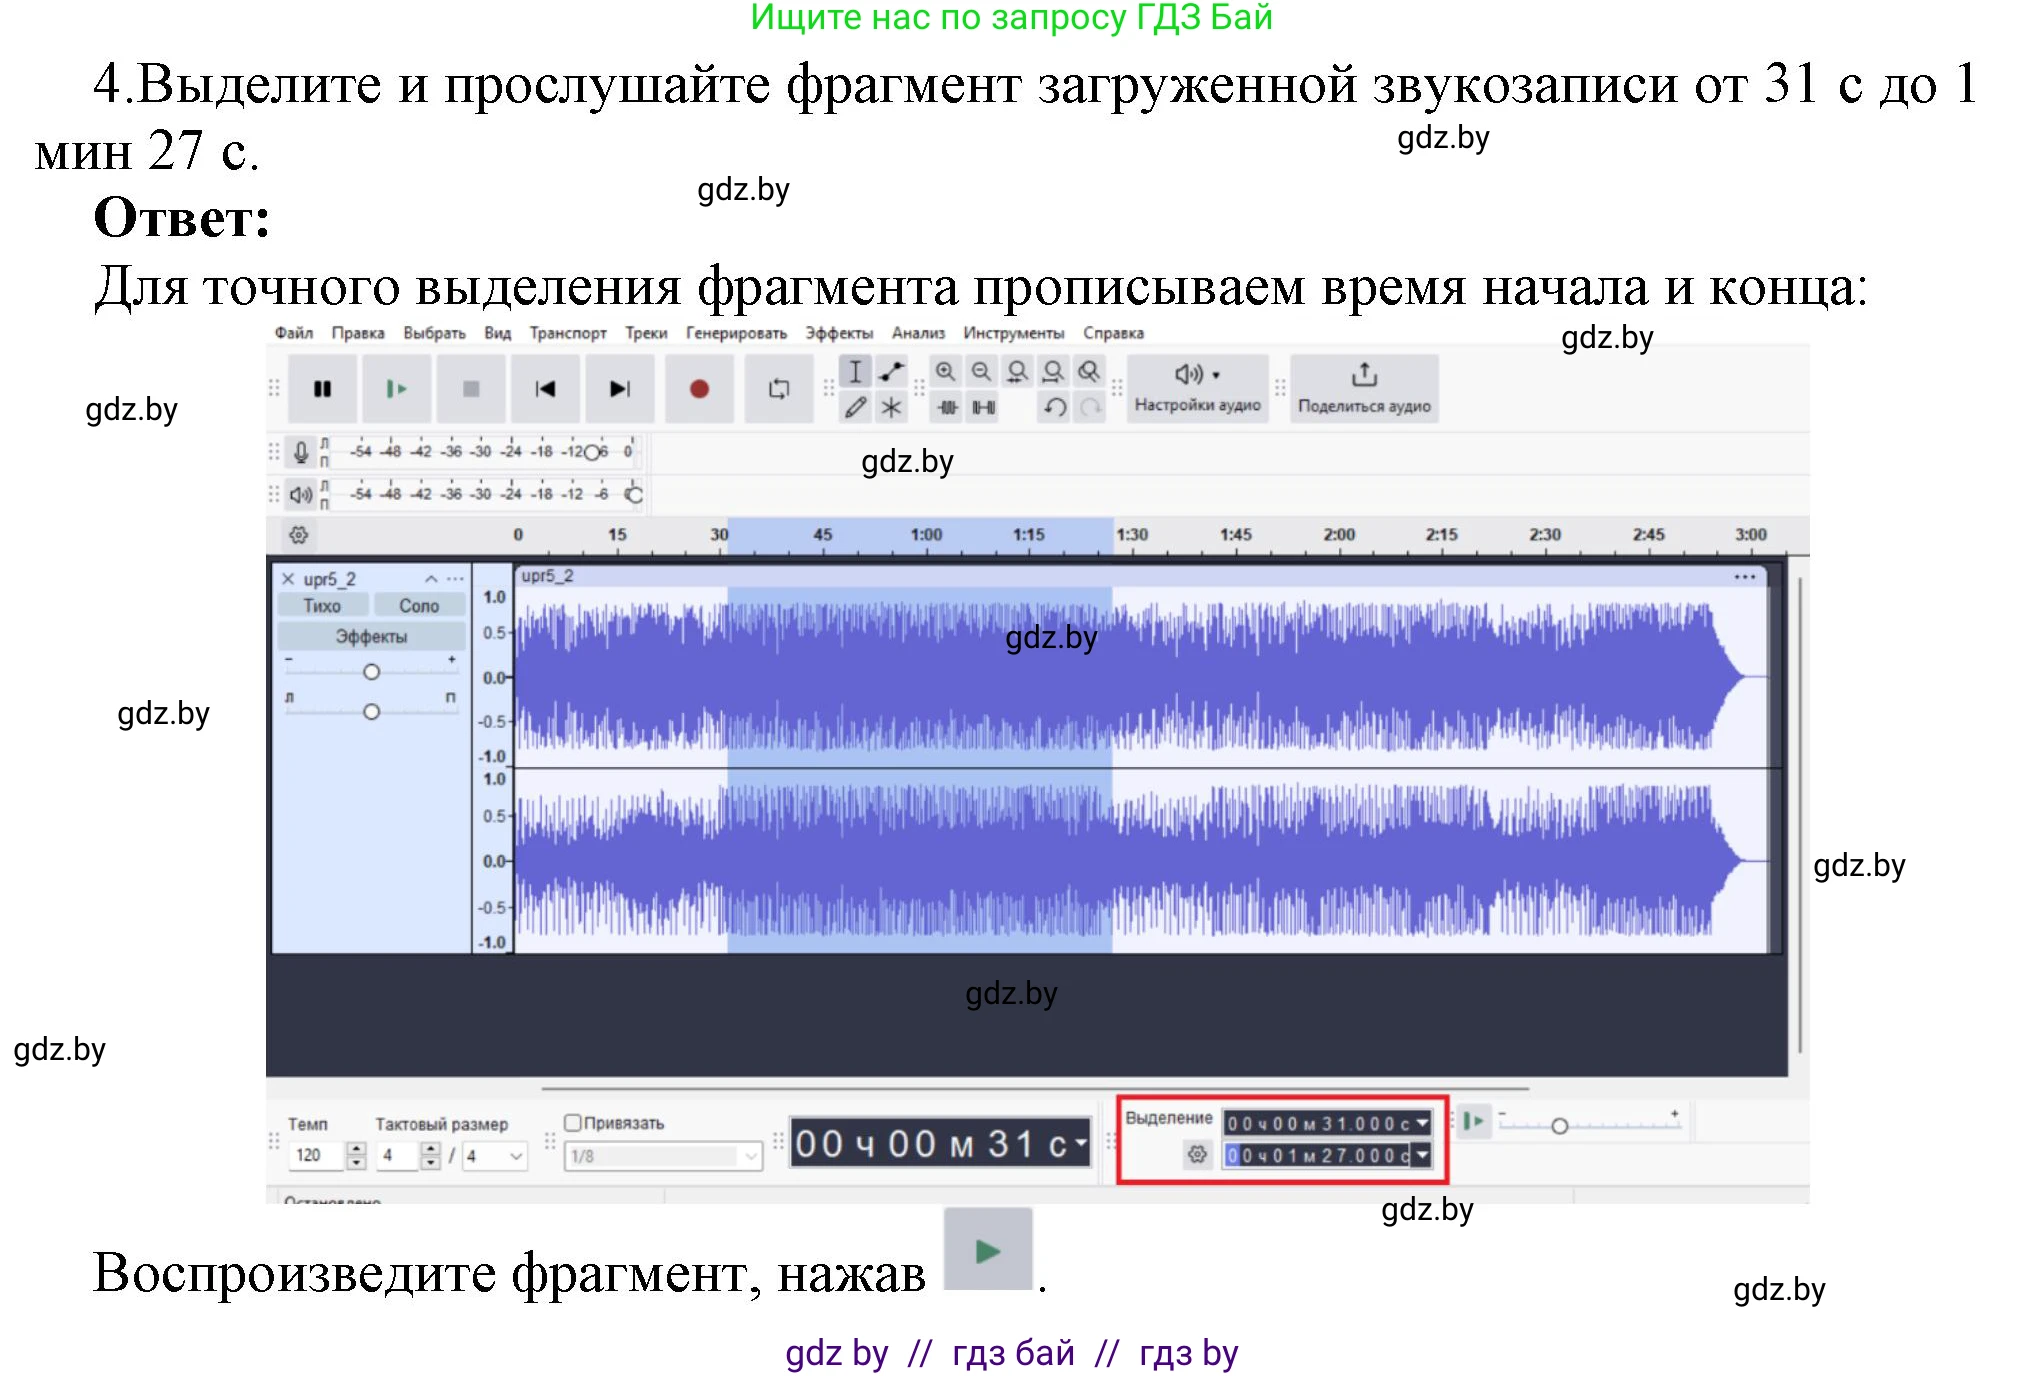Start recording with the Record button
The image size is (2026, 1376).
[700, 388]
